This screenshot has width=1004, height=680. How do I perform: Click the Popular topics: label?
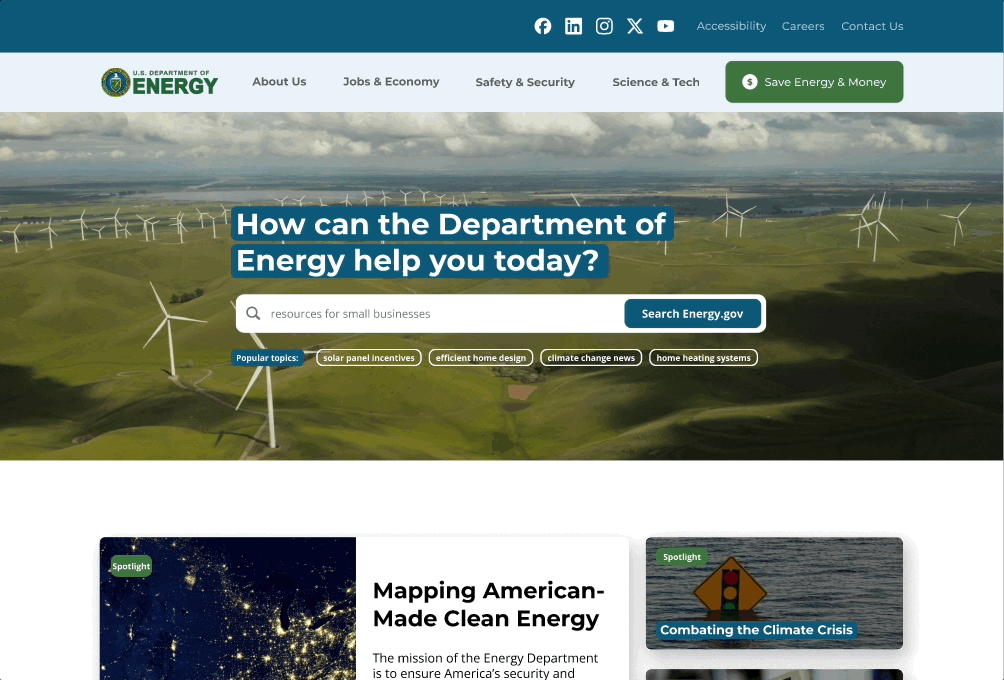tap(267, 358)
